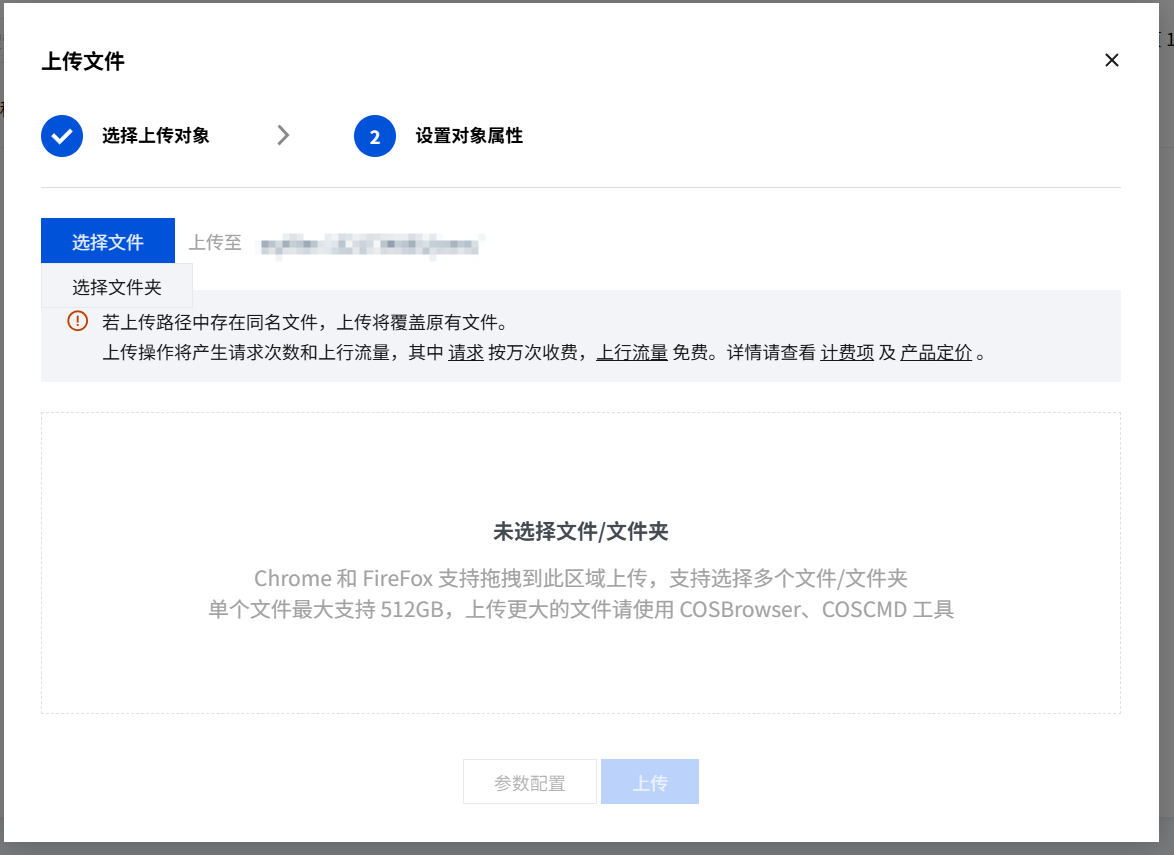This screenshot has height=855, width=1174.
Task: Choose 选择文件夹 from the dropdown
Action: tap(116, 285)
